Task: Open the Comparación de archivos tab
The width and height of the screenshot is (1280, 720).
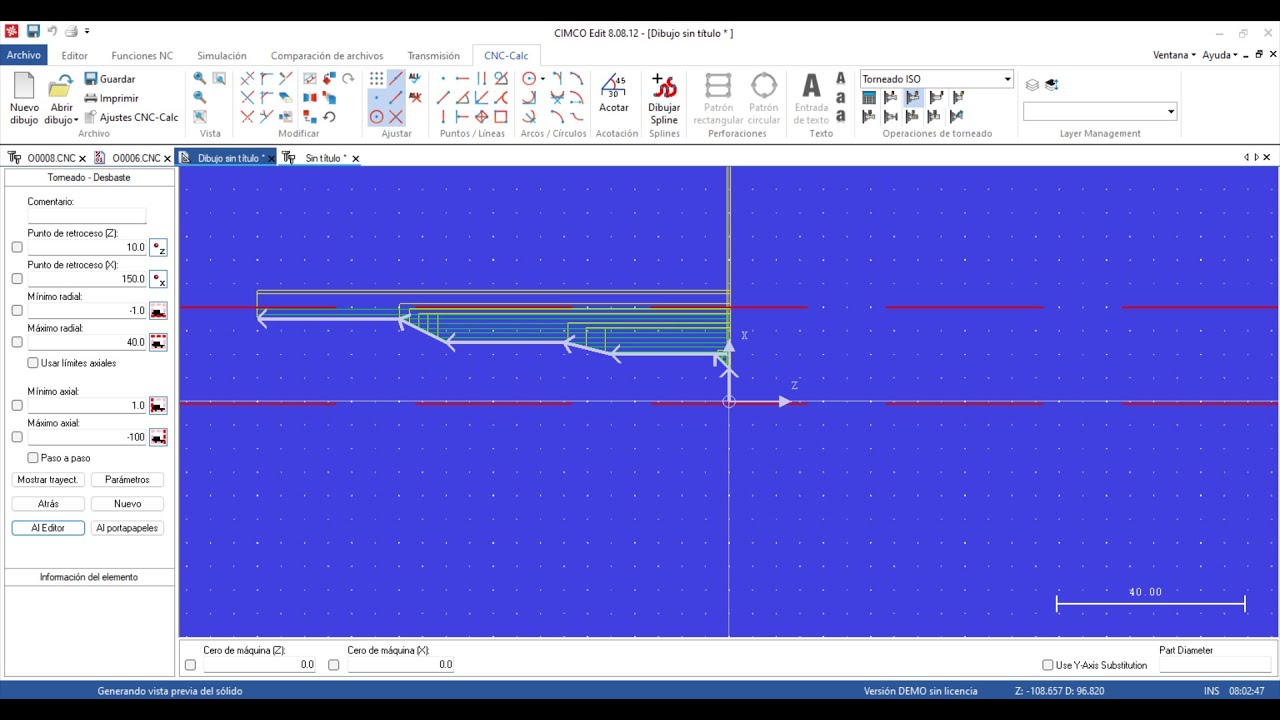Action: (326, 56)
